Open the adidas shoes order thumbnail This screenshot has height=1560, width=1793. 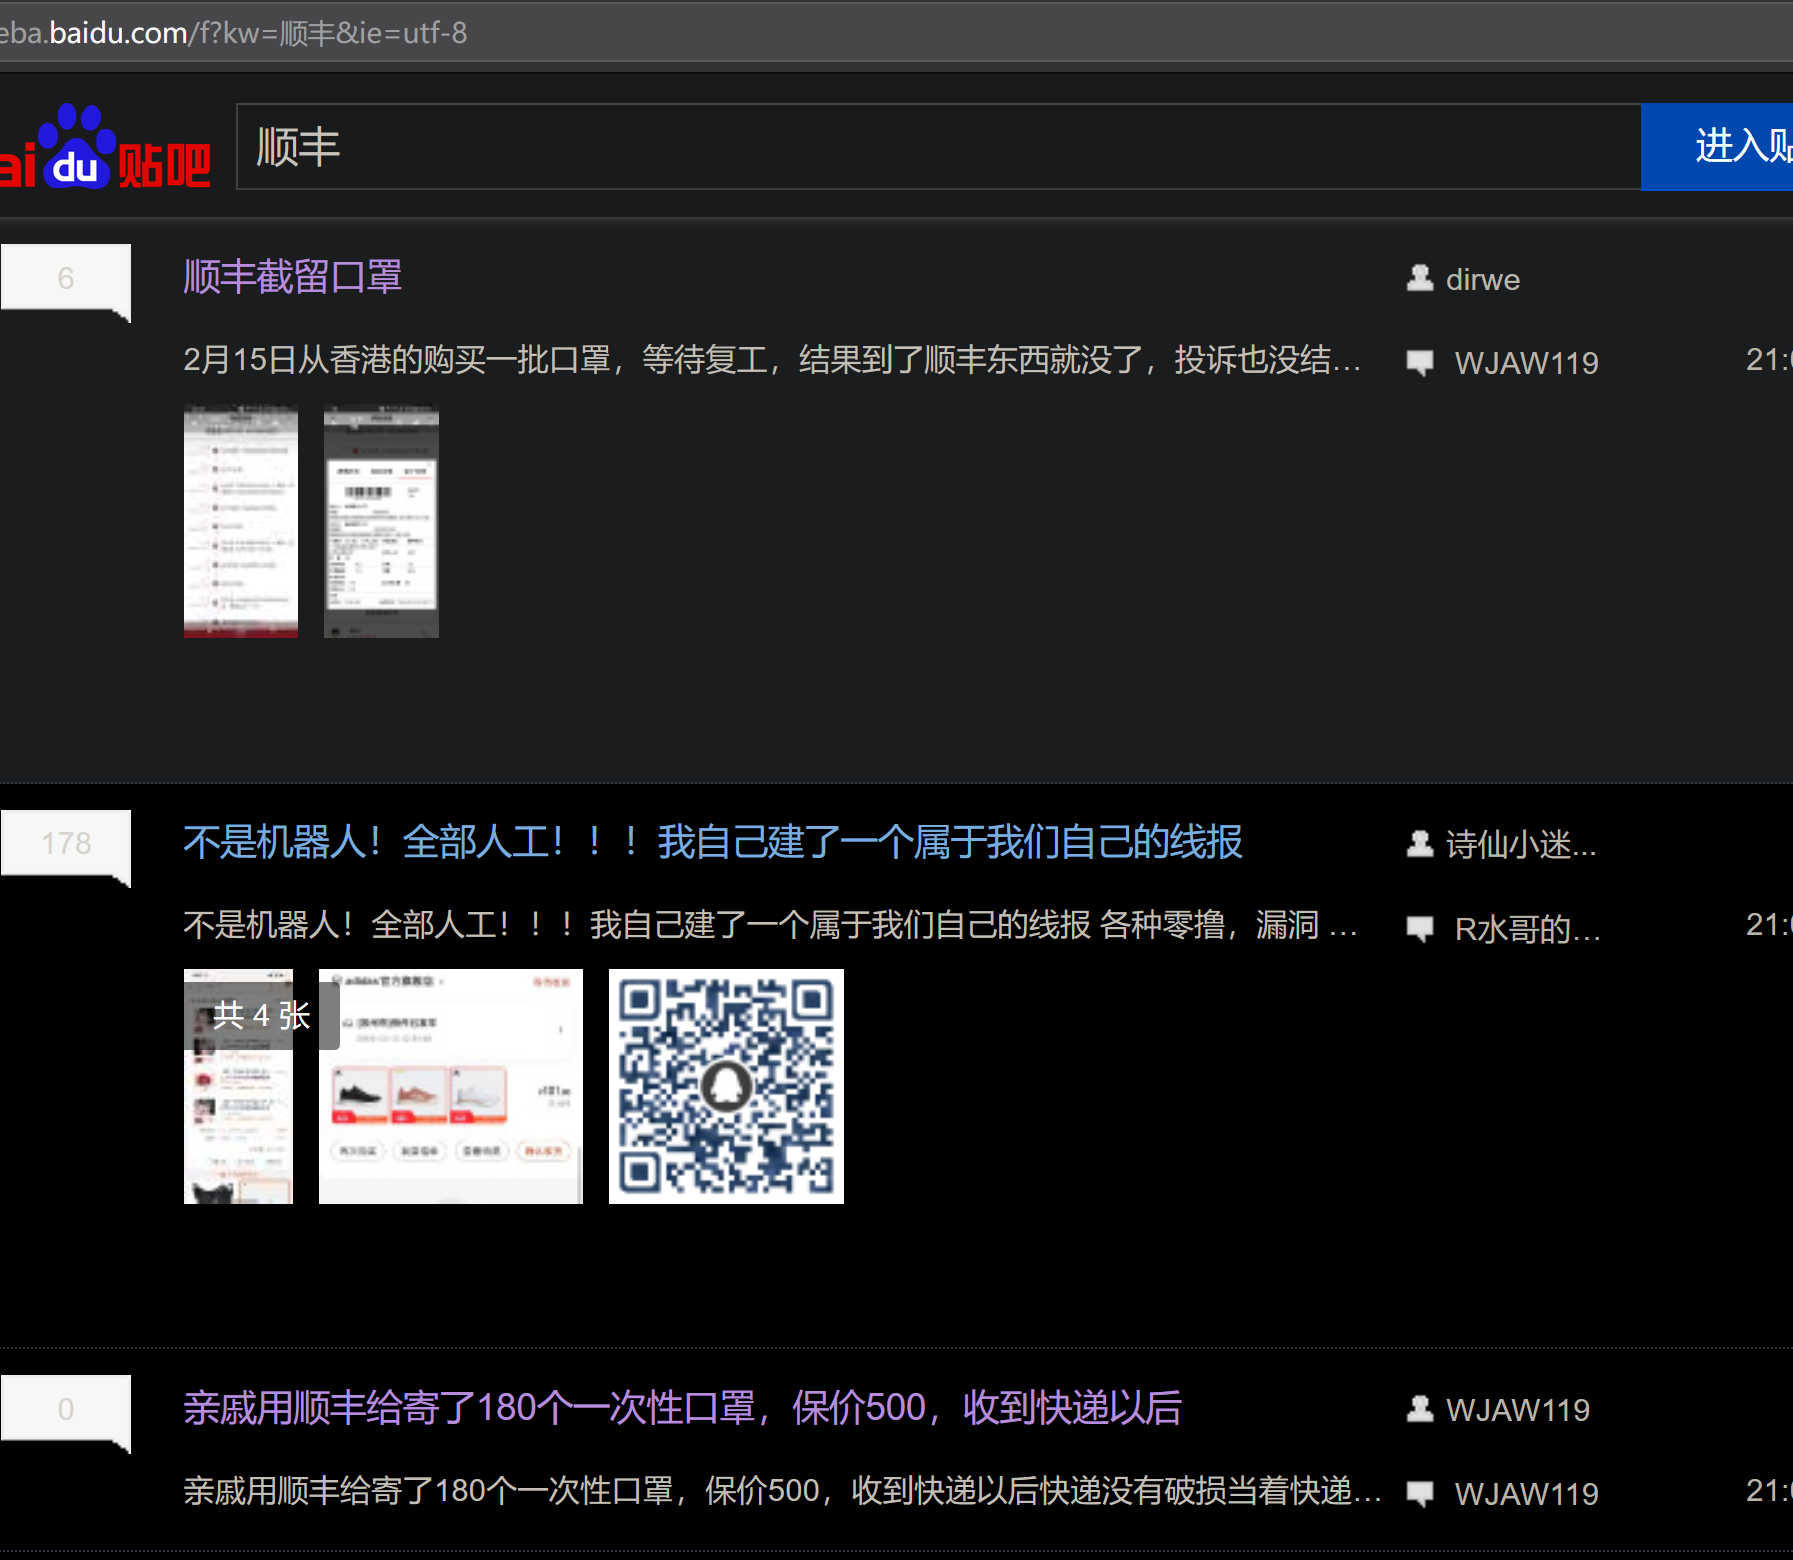[451, 1086]
